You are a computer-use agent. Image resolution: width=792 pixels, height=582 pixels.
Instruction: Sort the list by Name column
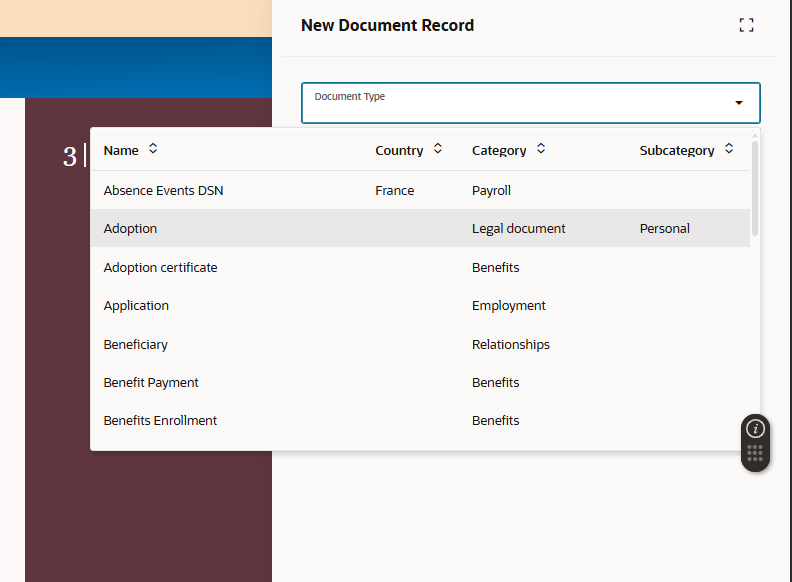coord(153,149)
